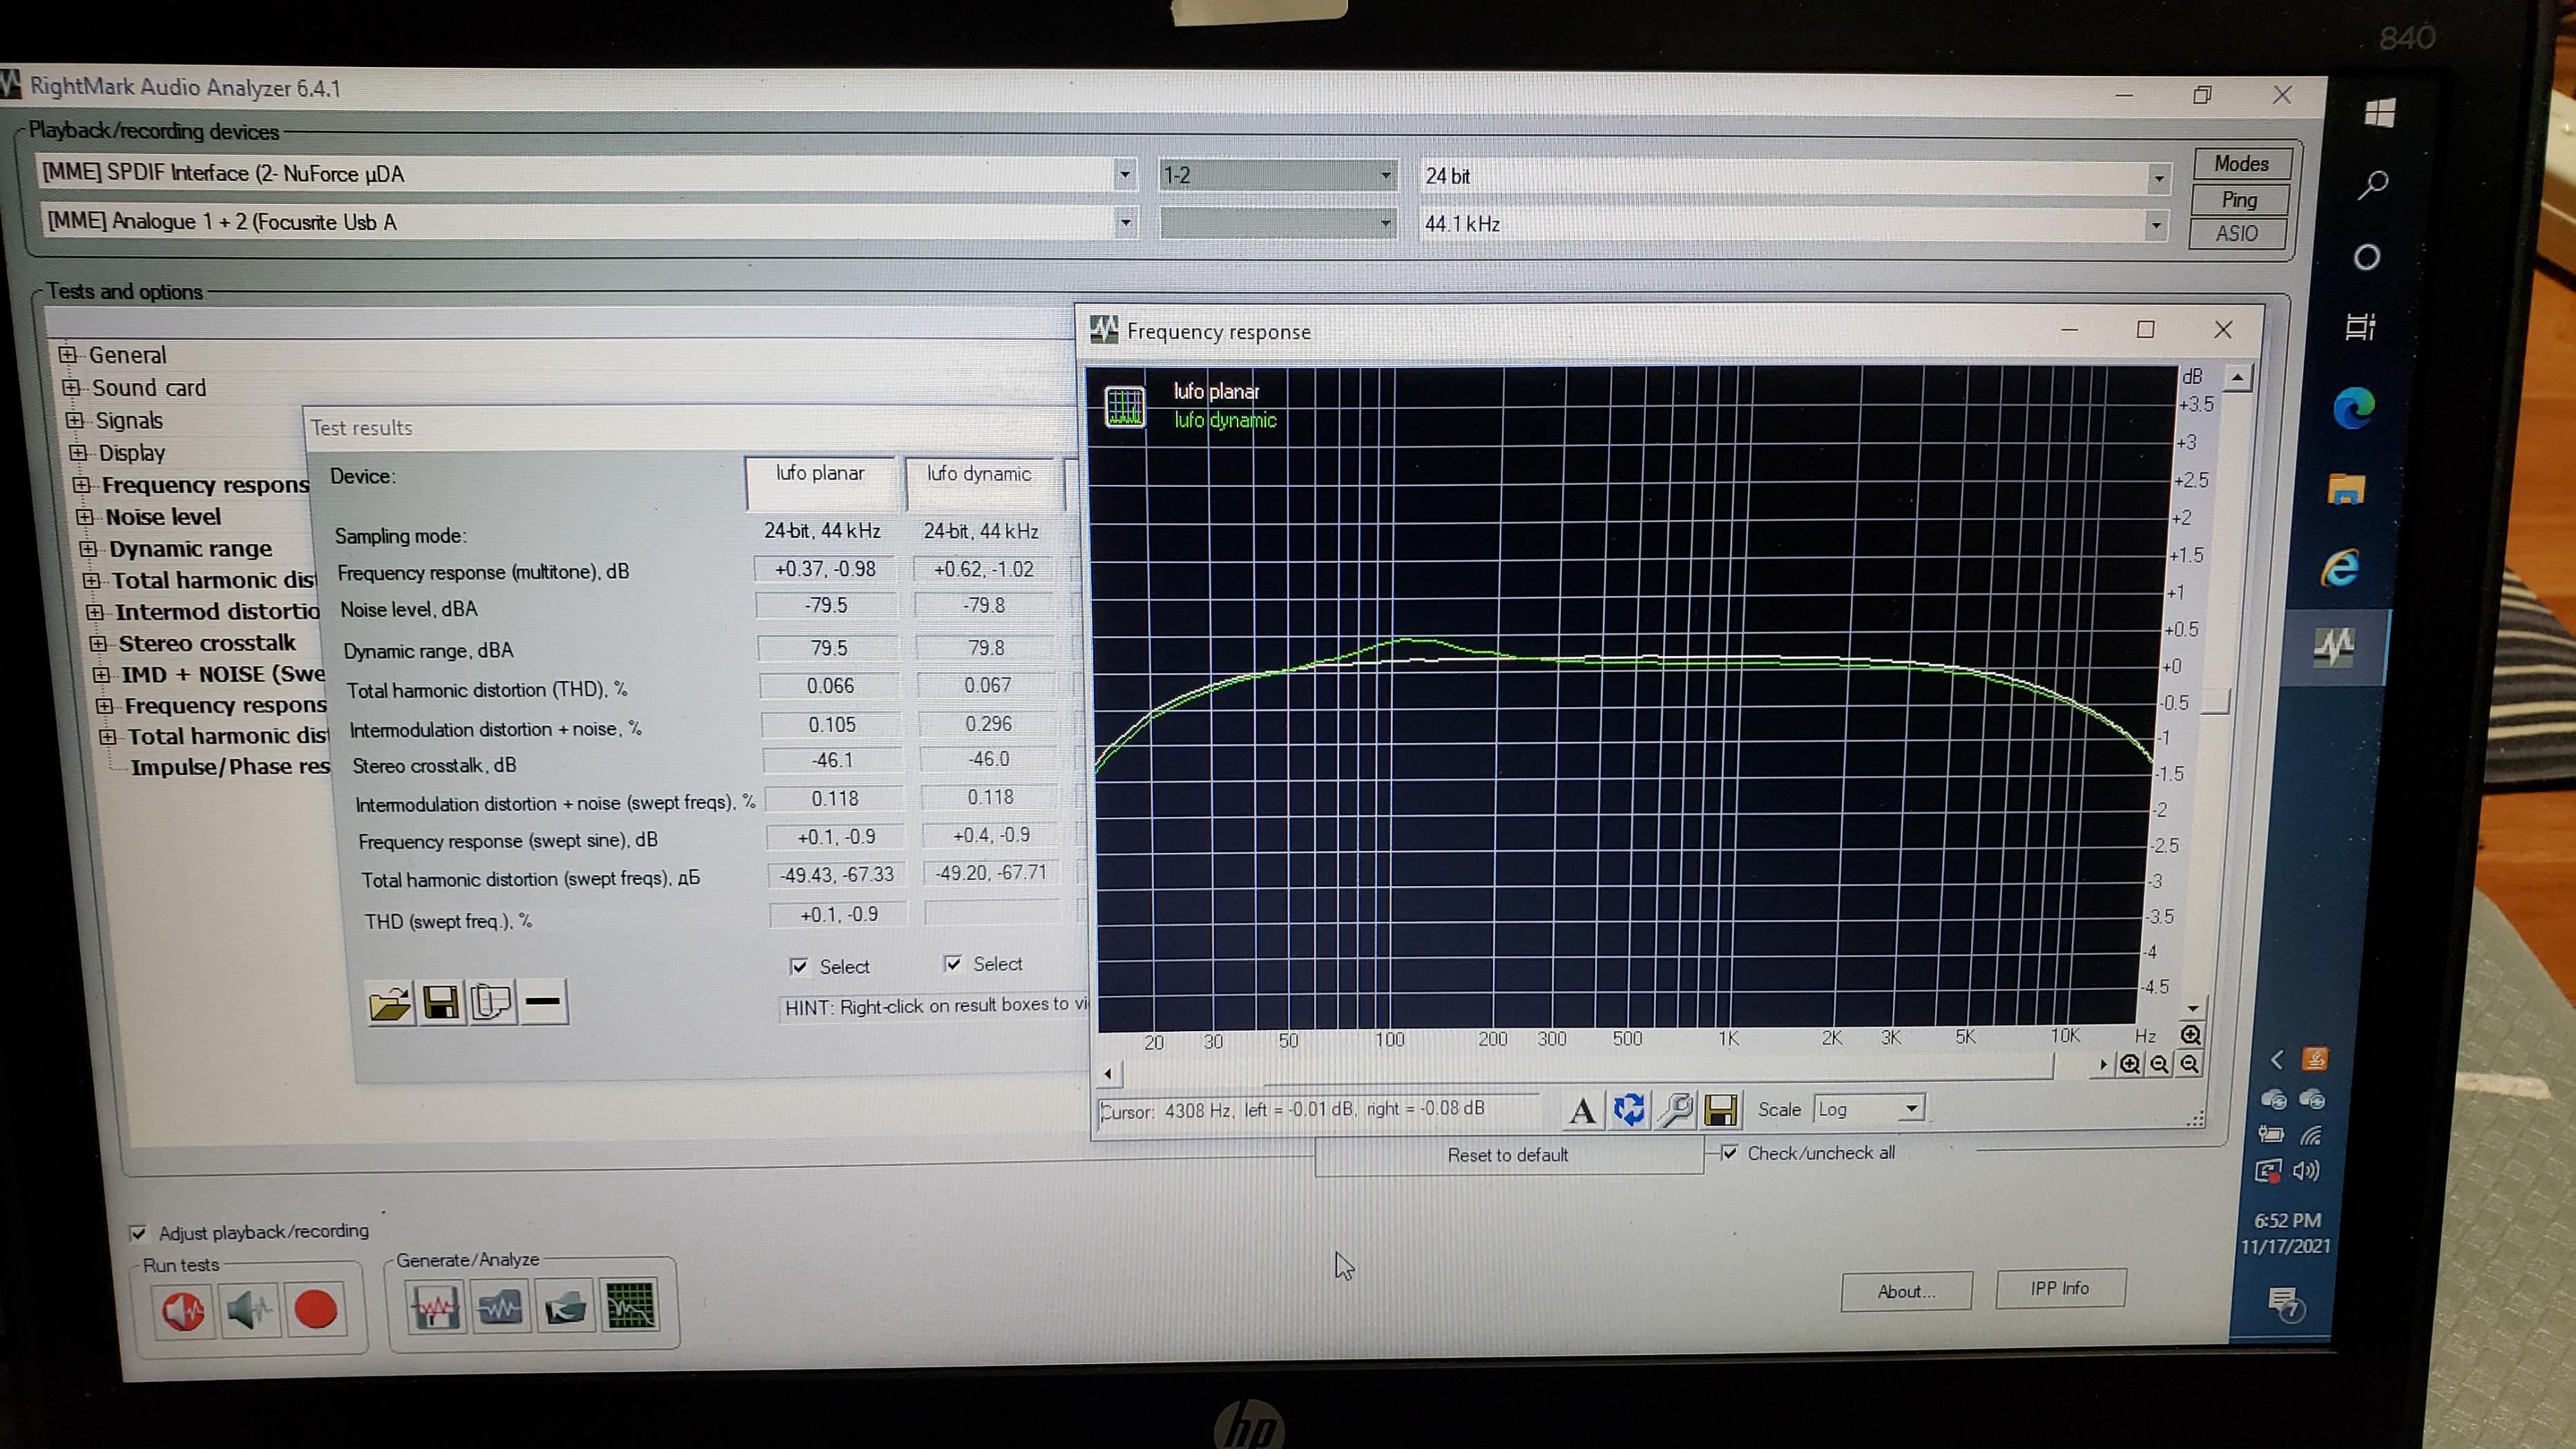Uncheck Select under lufo dynamic
The image size is (2576, 1449).
[953, 964]
